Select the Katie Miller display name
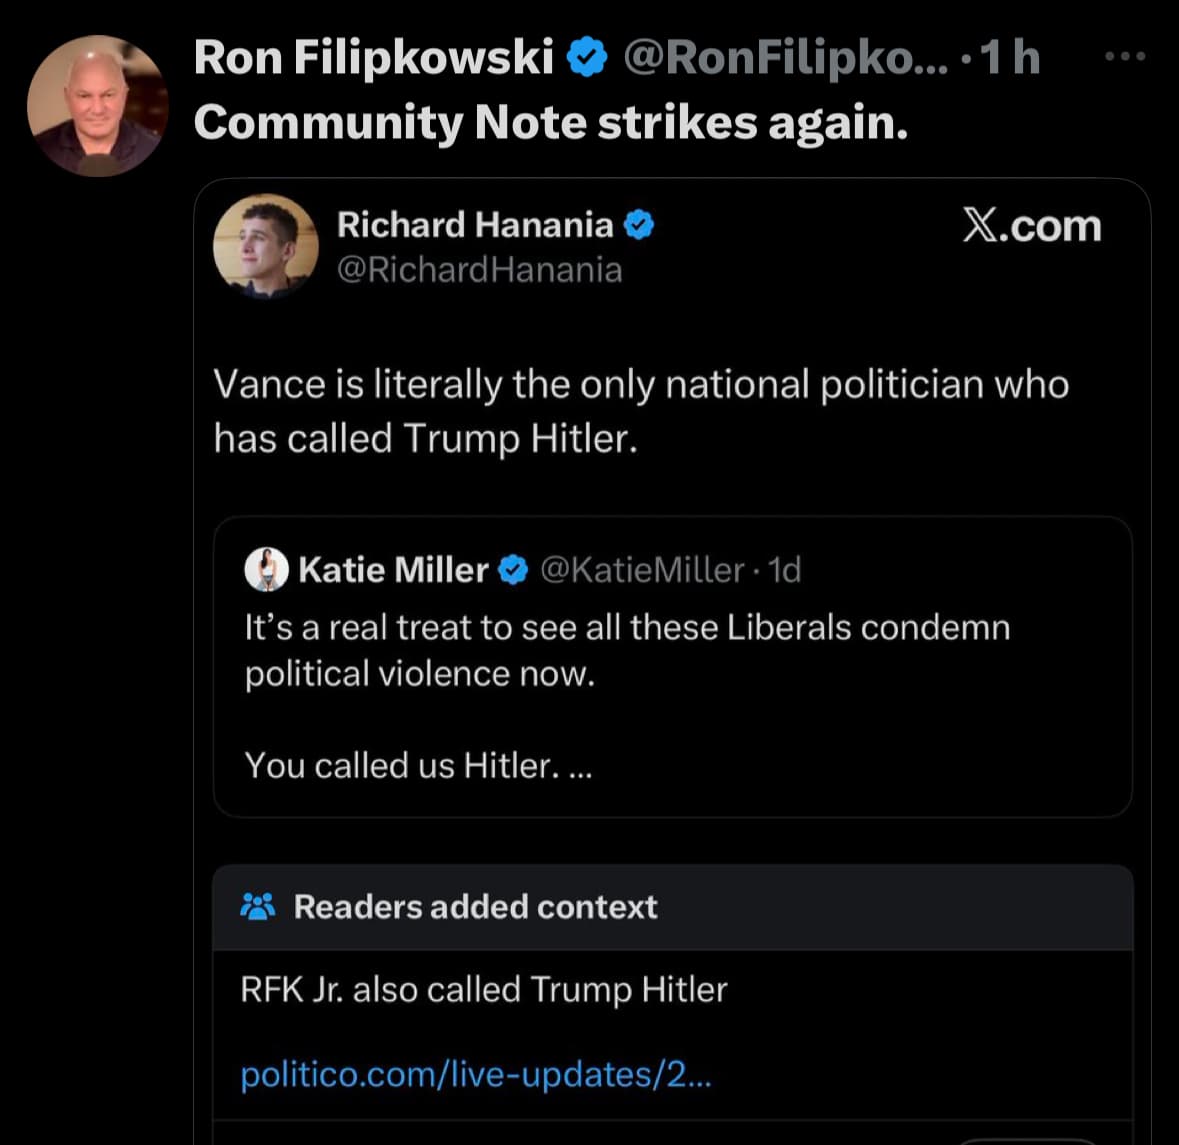1179x1145 pixels. pos(393,570)
